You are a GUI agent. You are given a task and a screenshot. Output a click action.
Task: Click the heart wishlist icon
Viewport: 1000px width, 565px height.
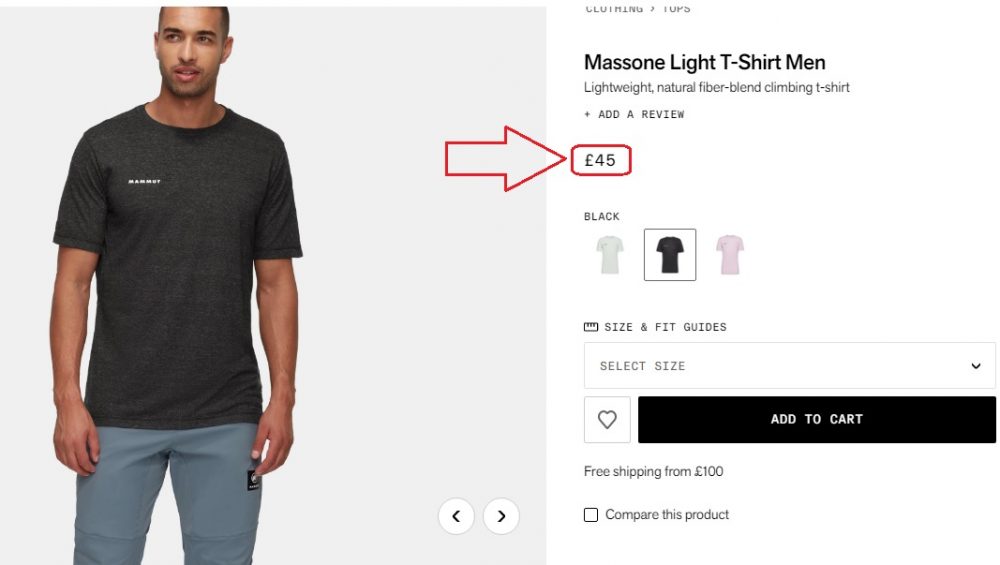[607, 420]
